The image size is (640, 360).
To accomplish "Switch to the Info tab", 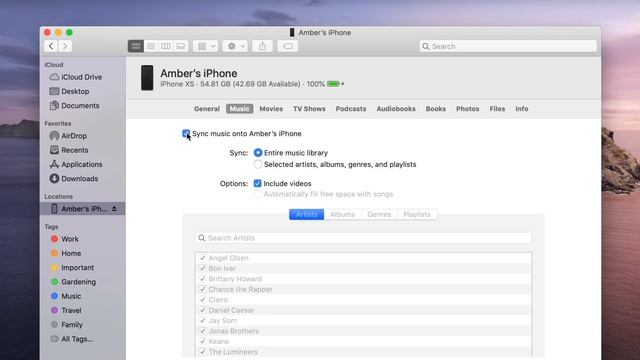I will click(x=522, y=109).
